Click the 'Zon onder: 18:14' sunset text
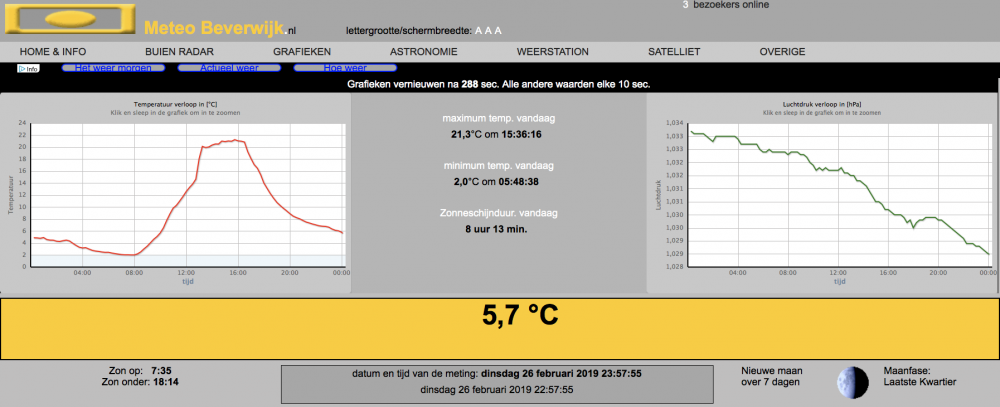 pyautogui.click(x=140, y=383)
